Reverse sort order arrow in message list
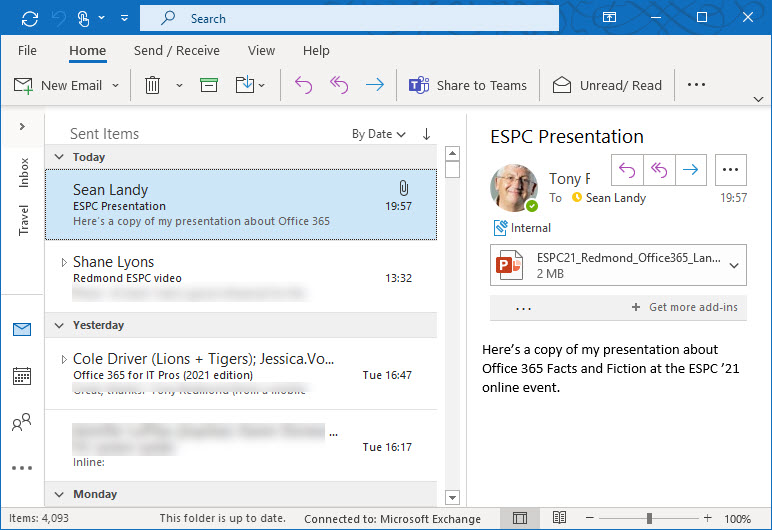 pyautogui.click(x=427, y=134)
